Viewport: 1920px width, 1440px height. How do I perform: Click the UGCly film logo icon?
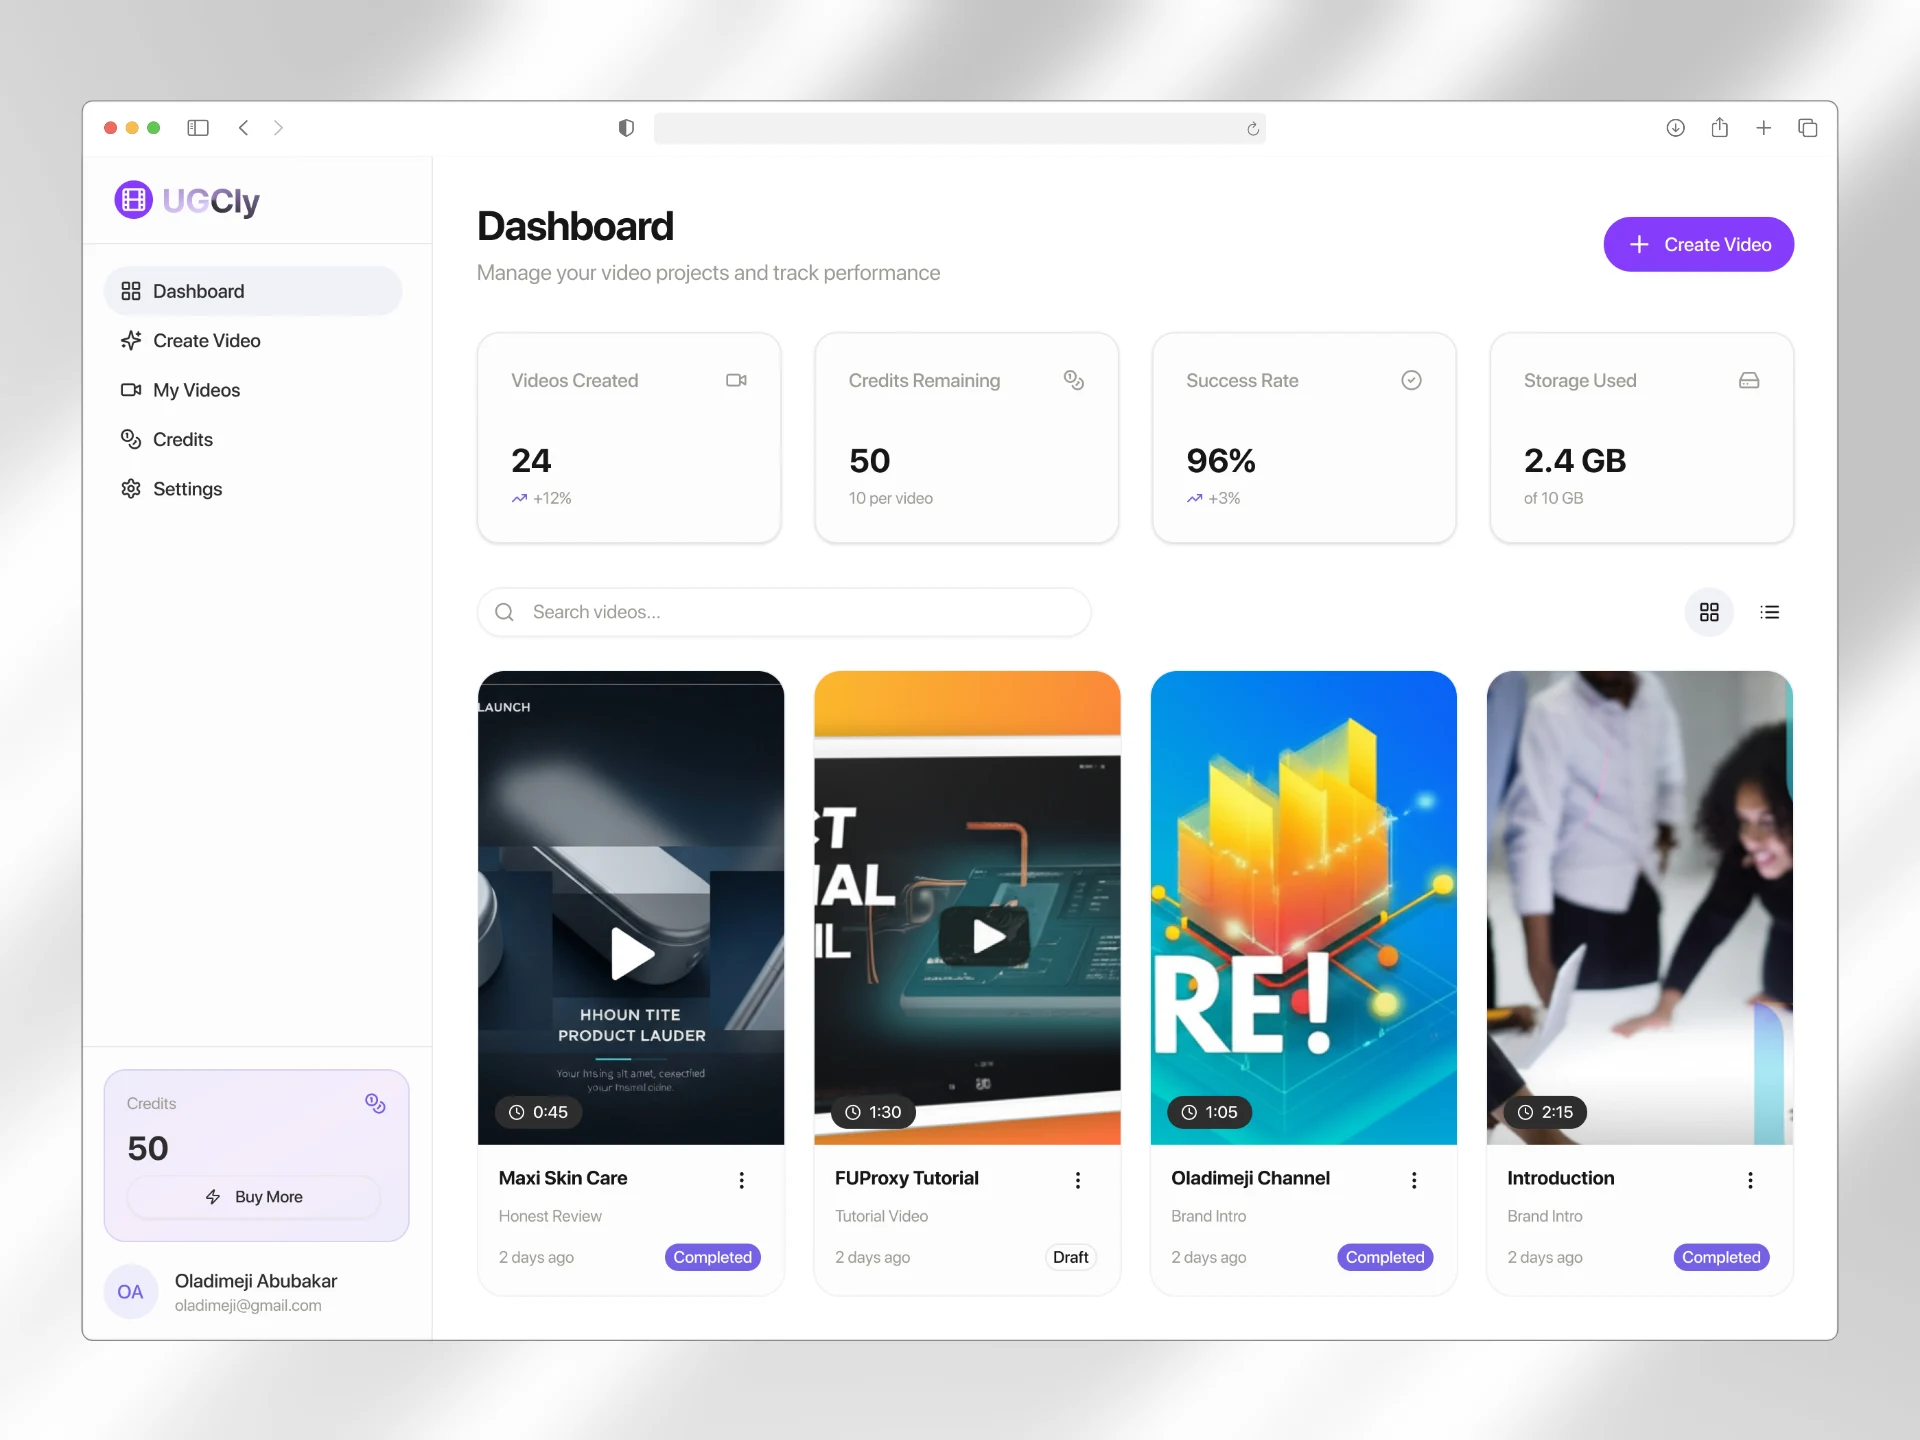coord(133,200)
